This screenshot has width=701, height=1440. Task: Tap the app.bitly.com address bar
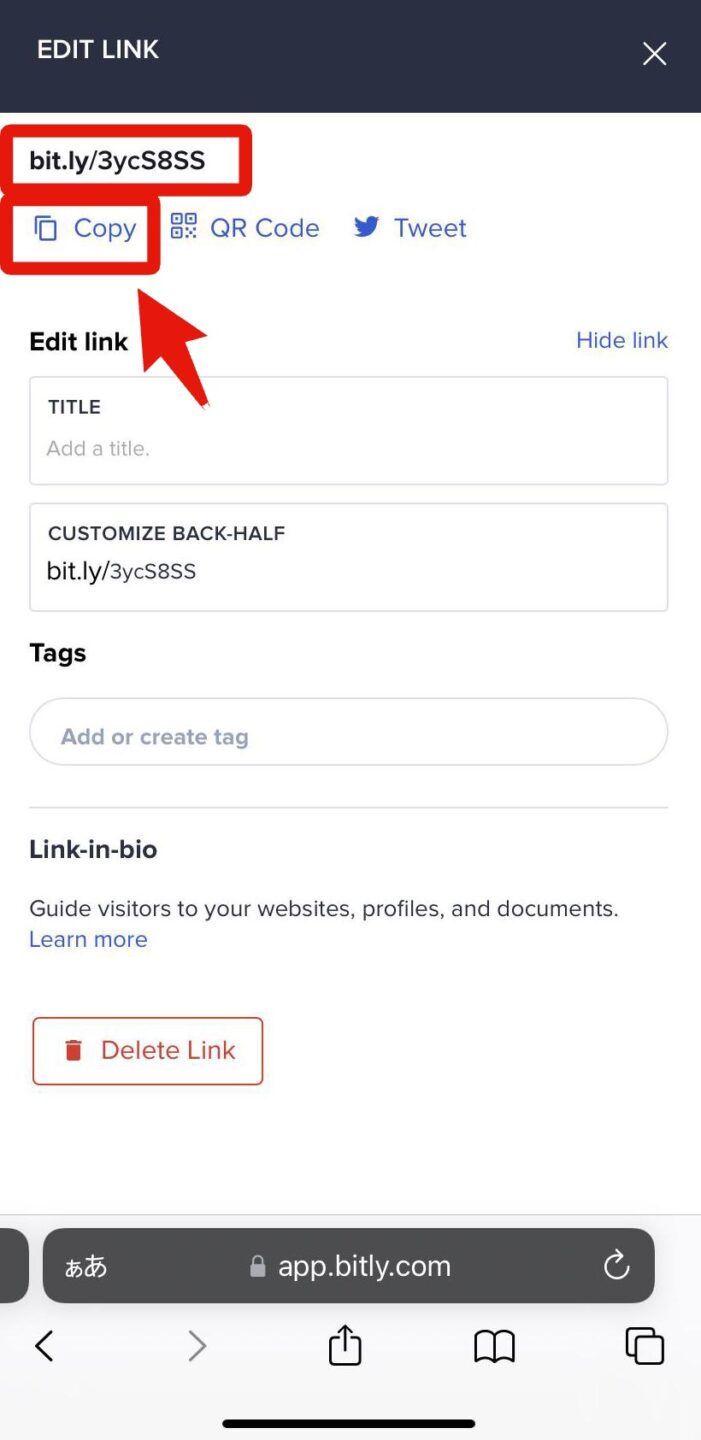click(364, 1266)
